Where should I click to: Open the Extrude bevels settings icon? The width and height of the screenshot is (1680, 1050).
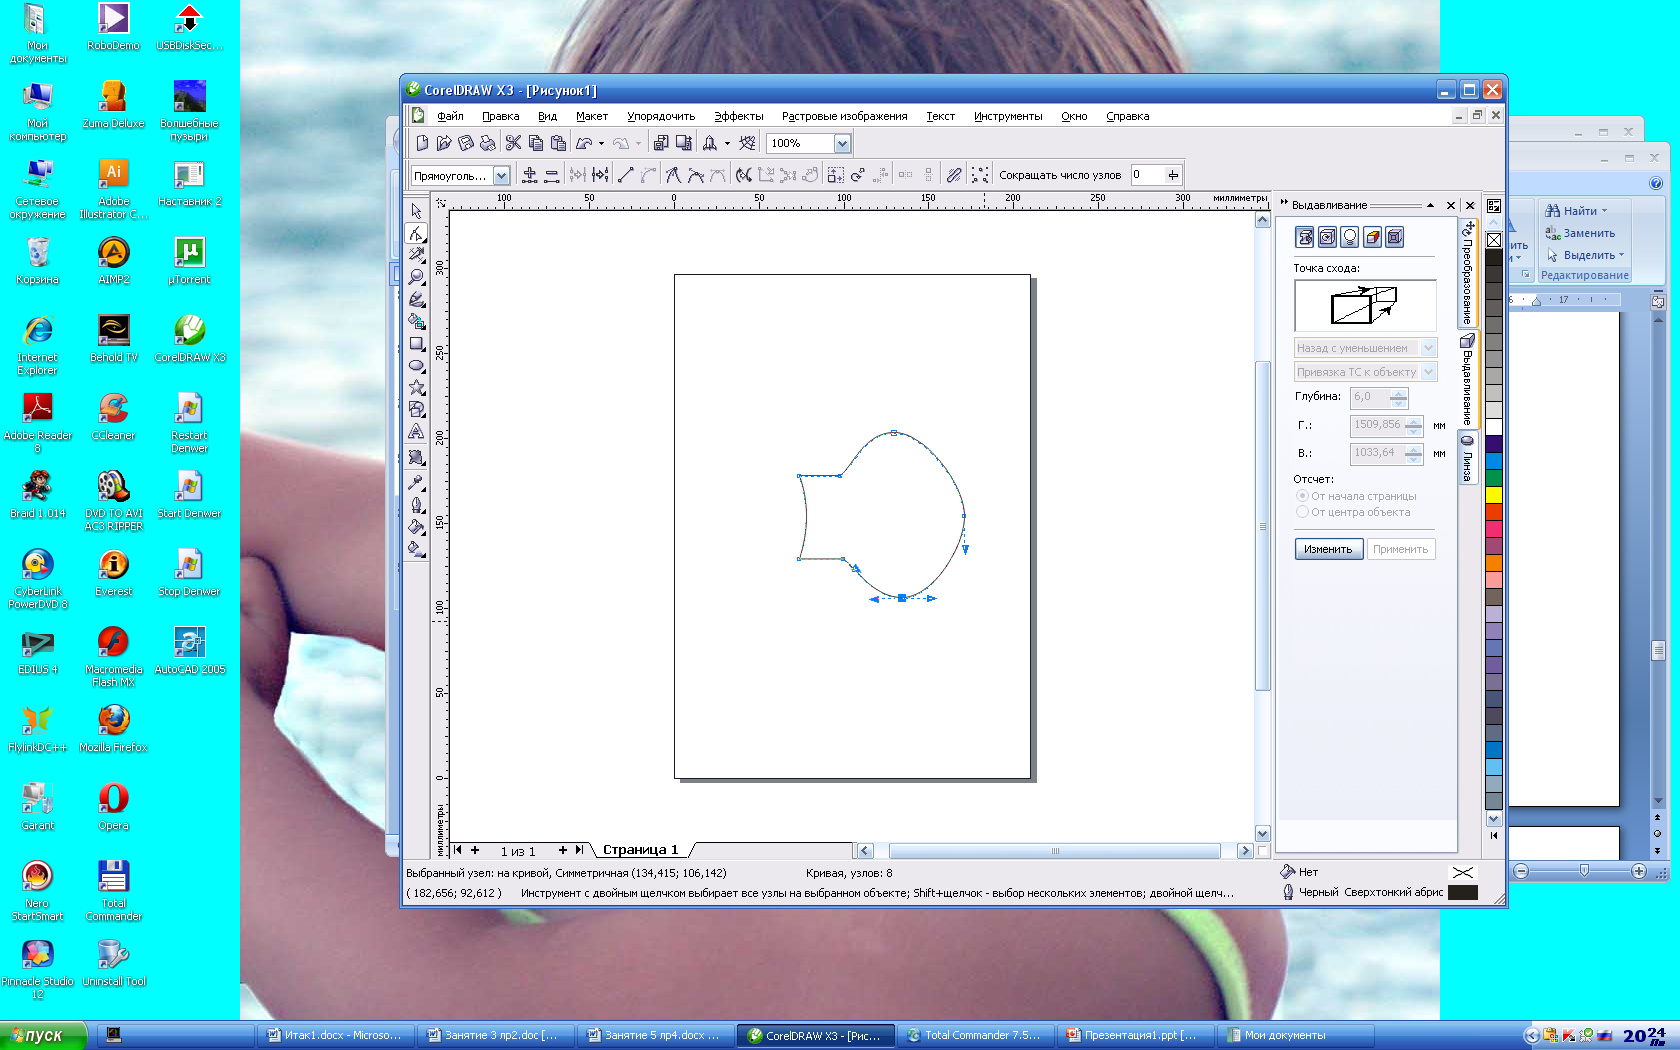point(1395,237)
